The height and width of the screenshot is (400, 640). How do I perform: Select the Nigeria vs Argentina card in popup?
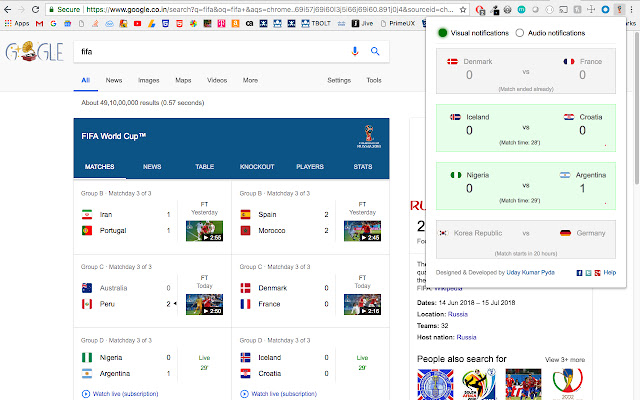(526, 186)
